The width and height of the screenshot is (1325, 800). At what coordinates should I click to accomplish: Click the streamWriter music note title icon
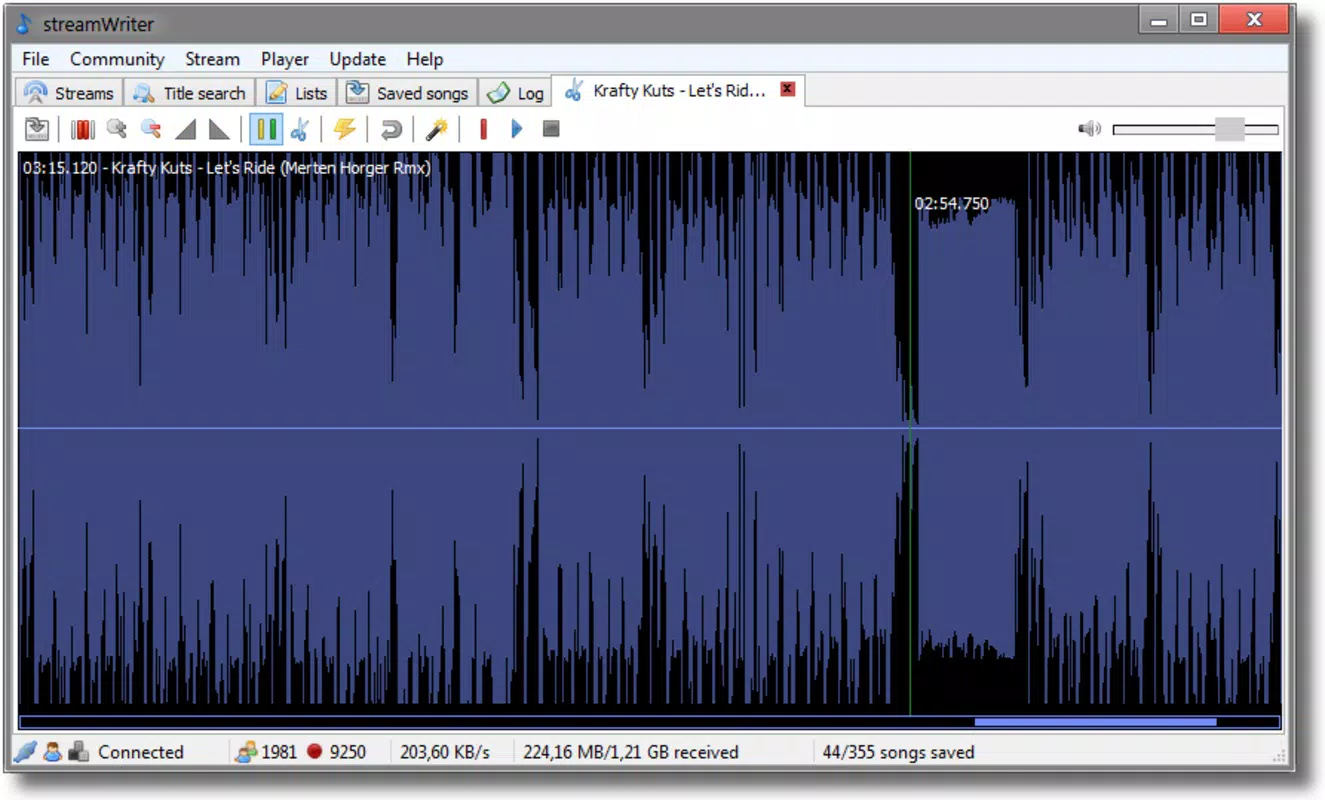click(x=24, y=24)
